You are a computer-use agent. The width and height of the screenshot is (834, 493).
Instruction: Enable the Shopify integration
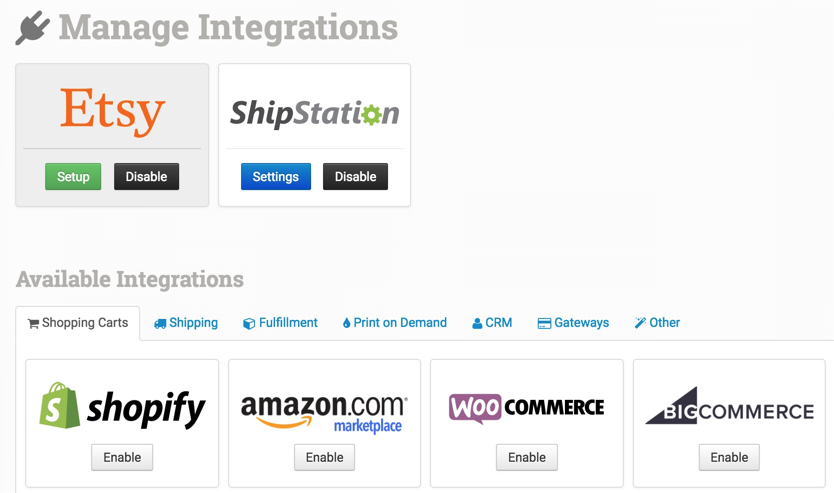coord(122,457)
